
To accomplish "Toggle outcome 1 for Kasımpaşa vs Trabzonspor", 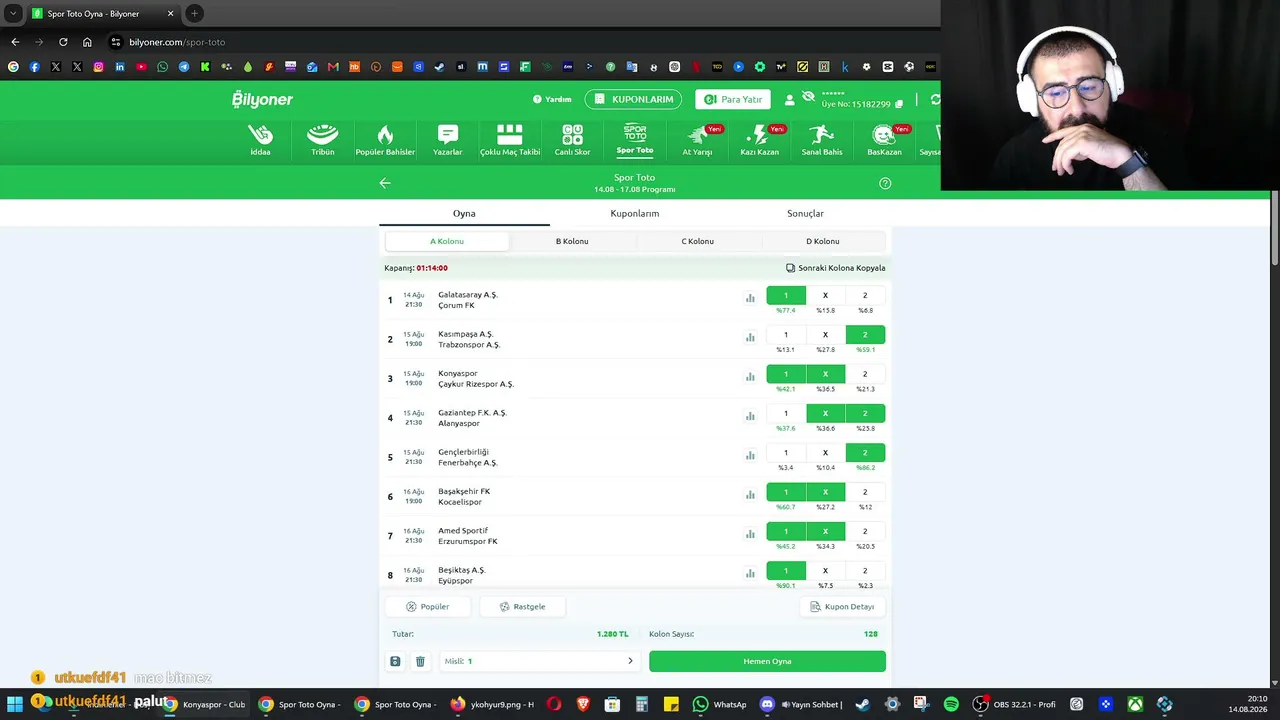I will point(786,335).
